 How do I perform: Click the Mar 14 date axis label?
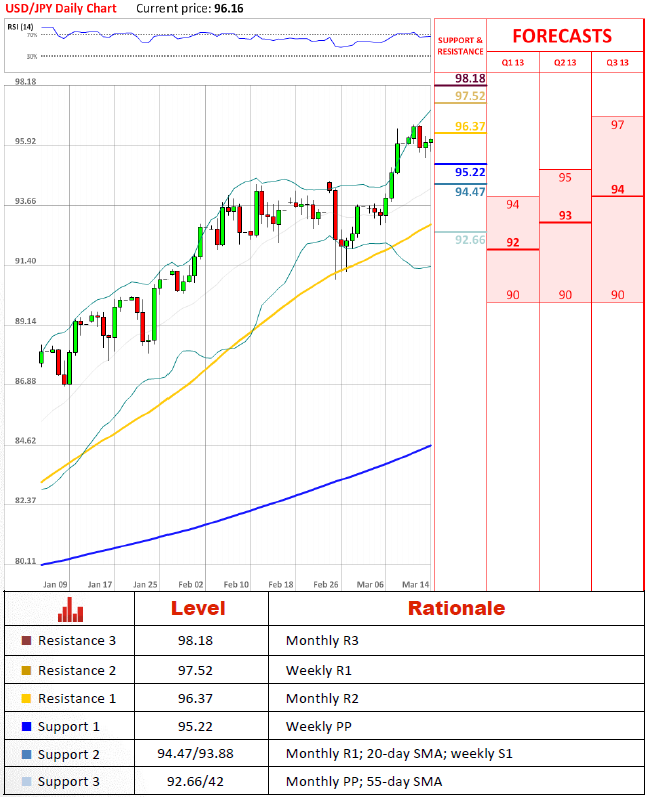416,585
